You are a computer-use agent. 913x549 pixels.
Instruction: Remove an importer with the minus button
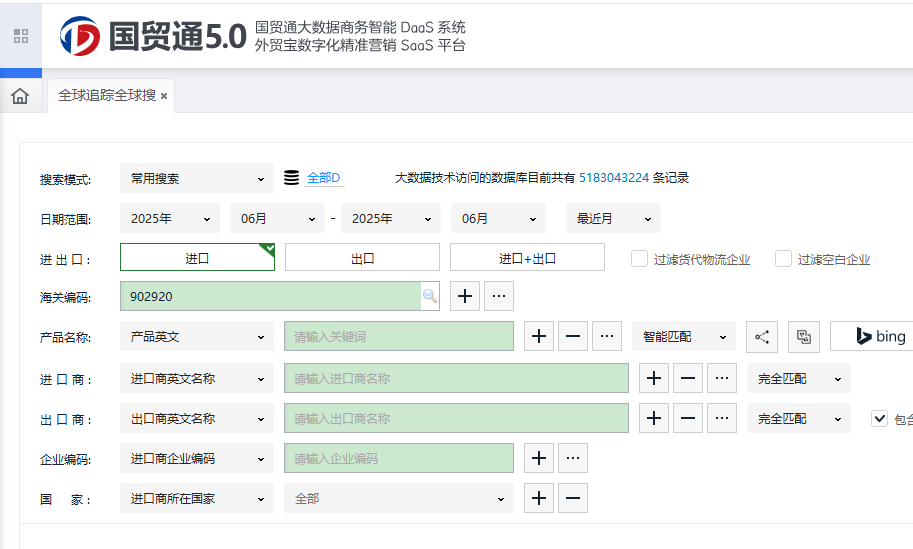[688, 378]
